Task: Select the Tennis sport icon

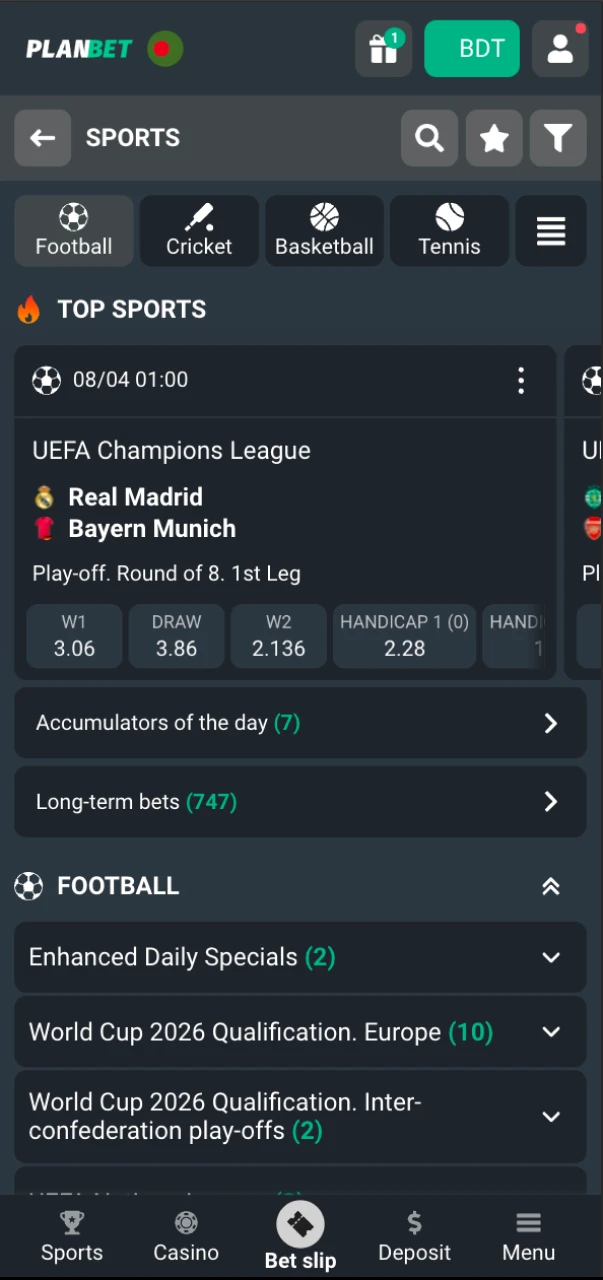Action: (x=449, y=231)
